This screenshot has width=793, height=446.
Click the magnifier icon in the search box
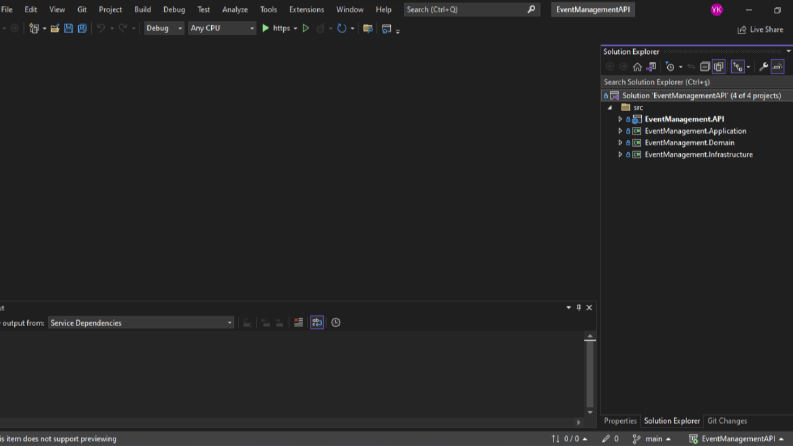(531, 9)
